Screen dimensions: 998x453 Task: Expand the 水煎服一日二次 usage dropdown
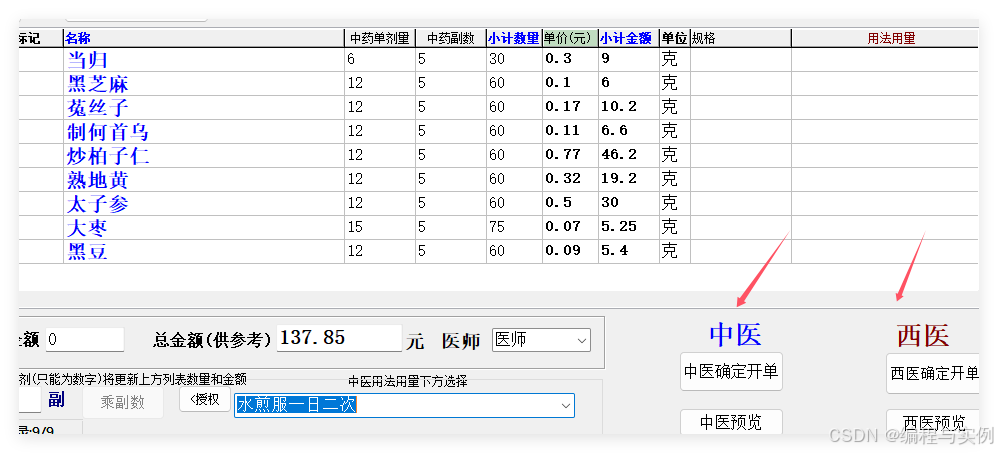click(565, 405)
